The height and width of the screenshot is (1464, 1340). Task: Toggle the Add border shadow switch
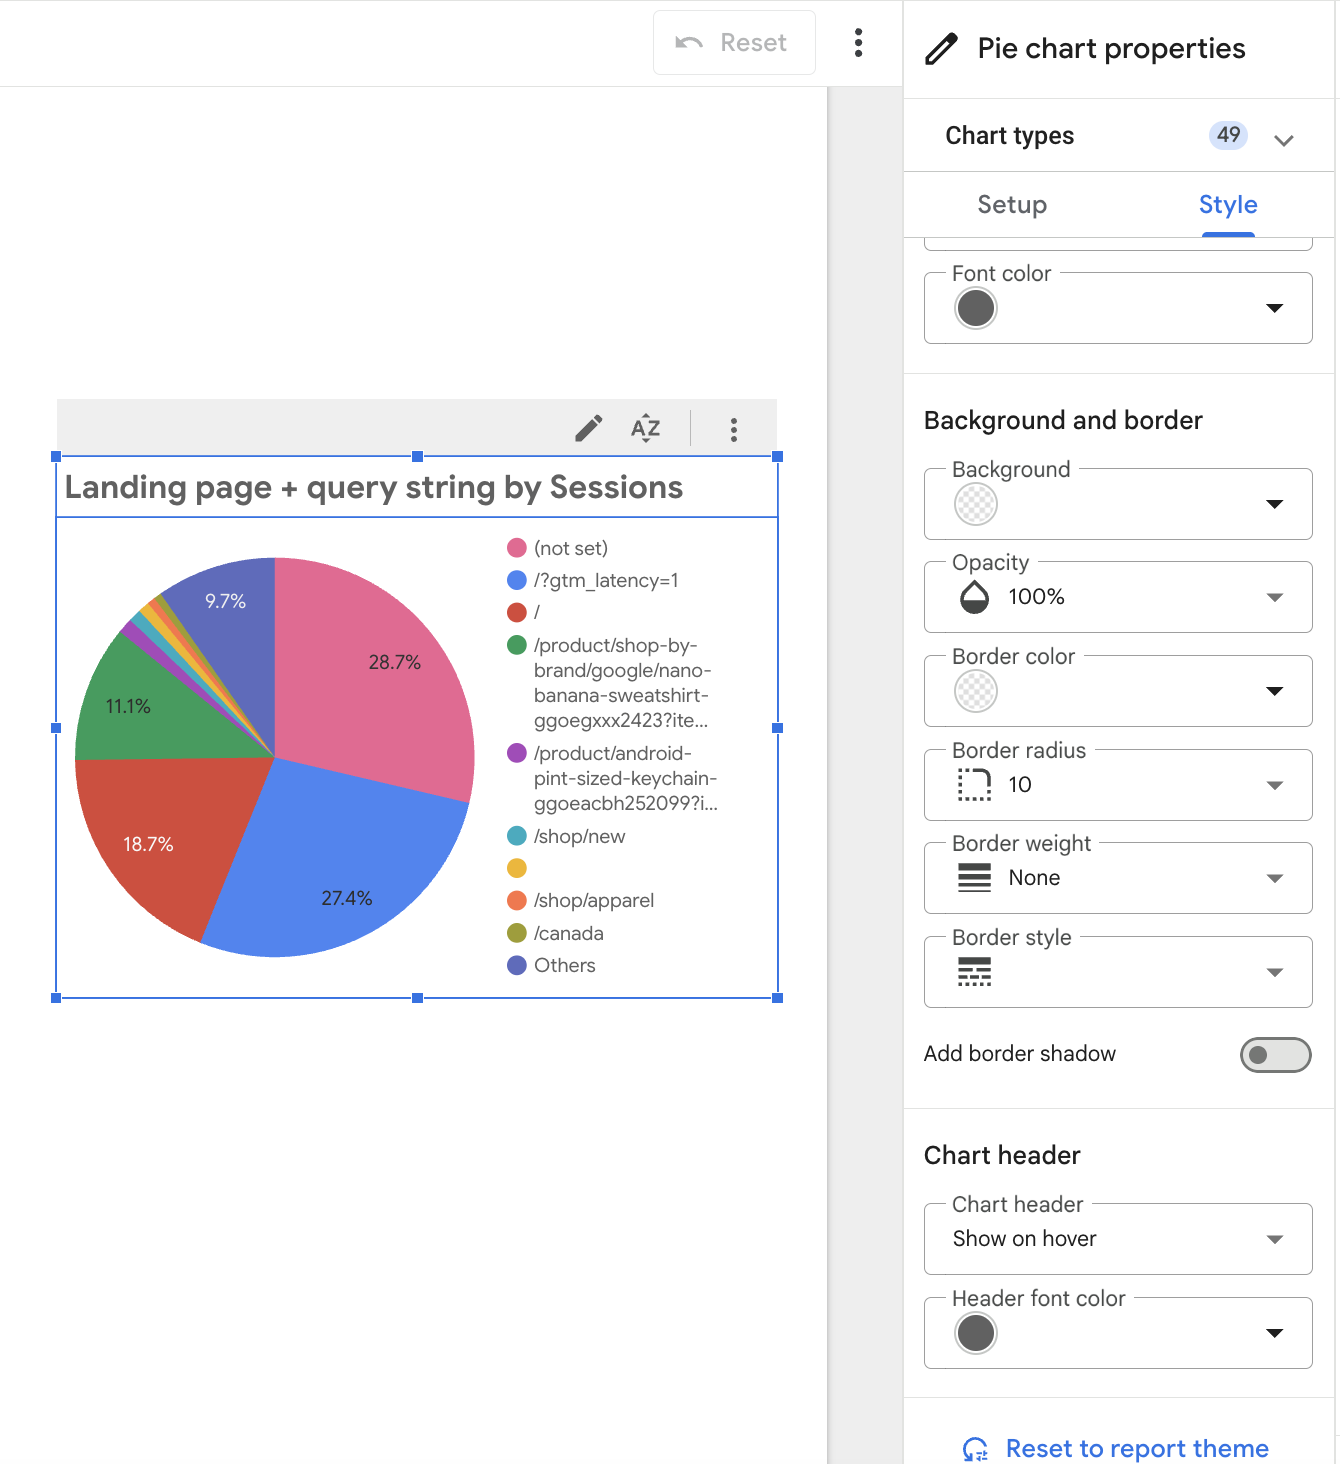(1275, 1054)
